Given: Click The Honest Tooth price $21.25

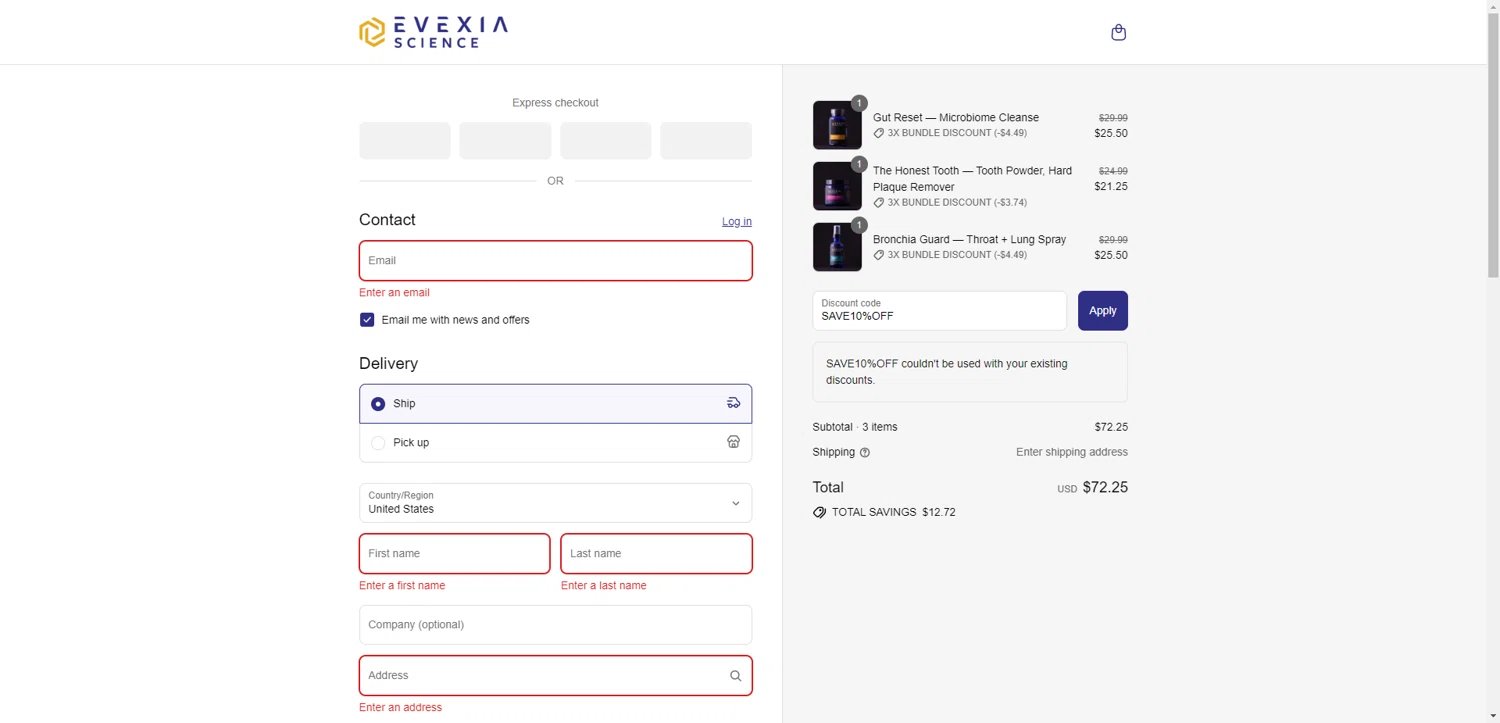Looking at the screenshot, I should point(1111,187).
